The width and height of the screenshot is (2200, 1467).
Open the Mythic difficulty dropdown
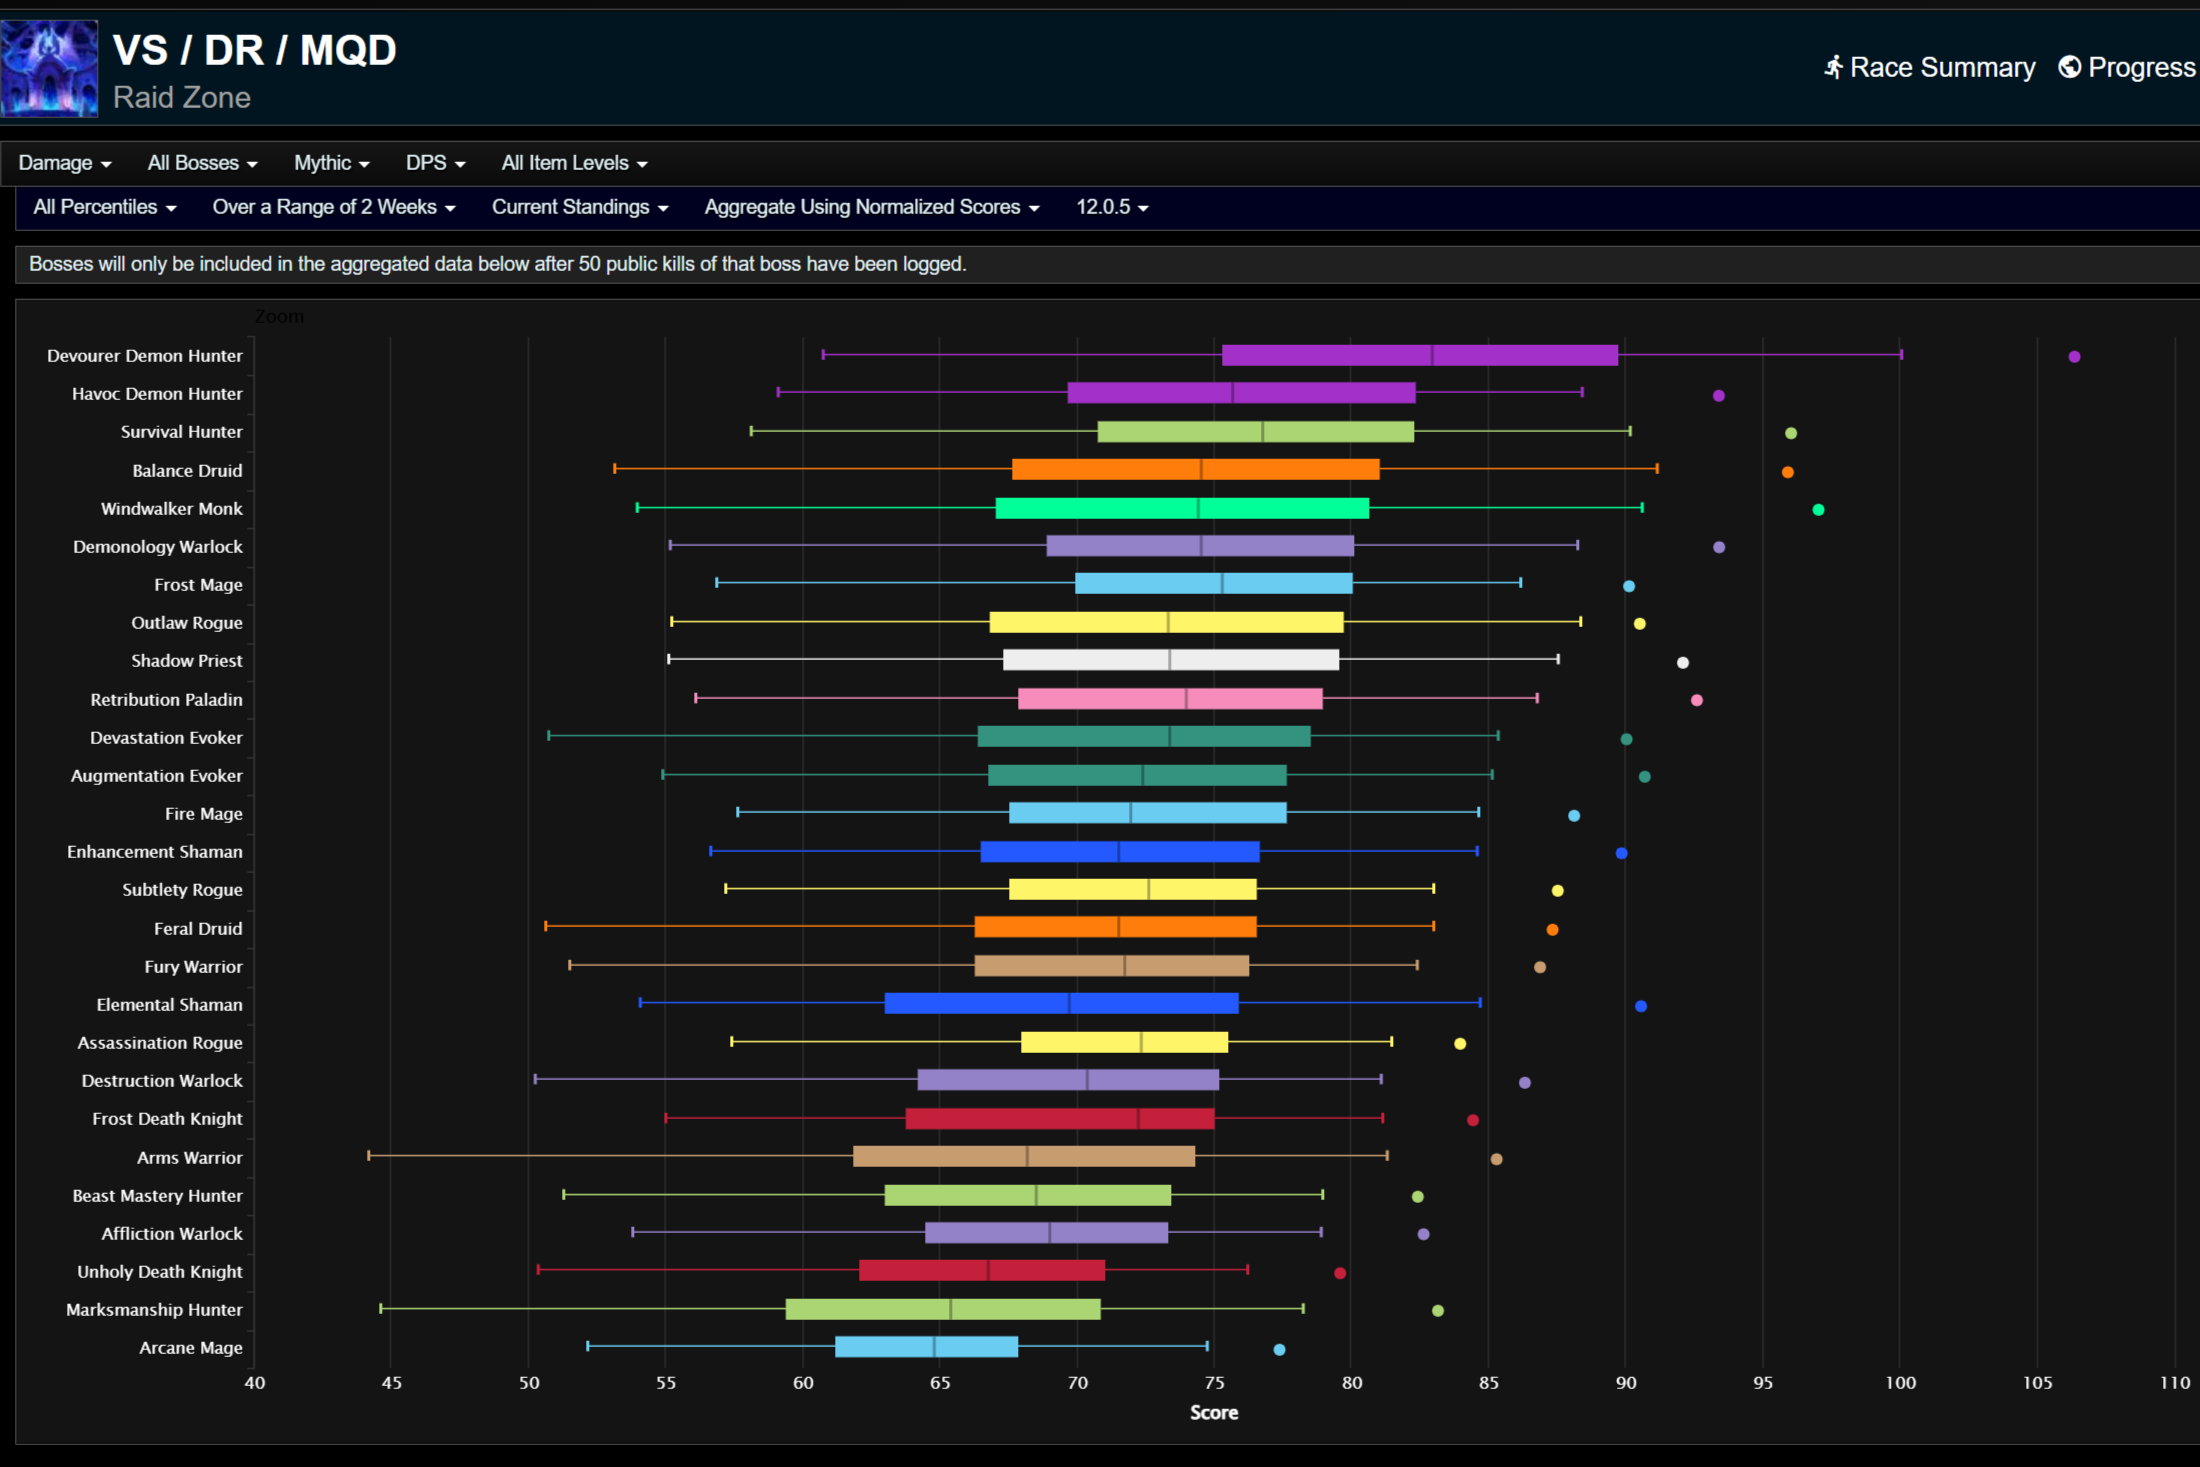[x=330, y=162]
